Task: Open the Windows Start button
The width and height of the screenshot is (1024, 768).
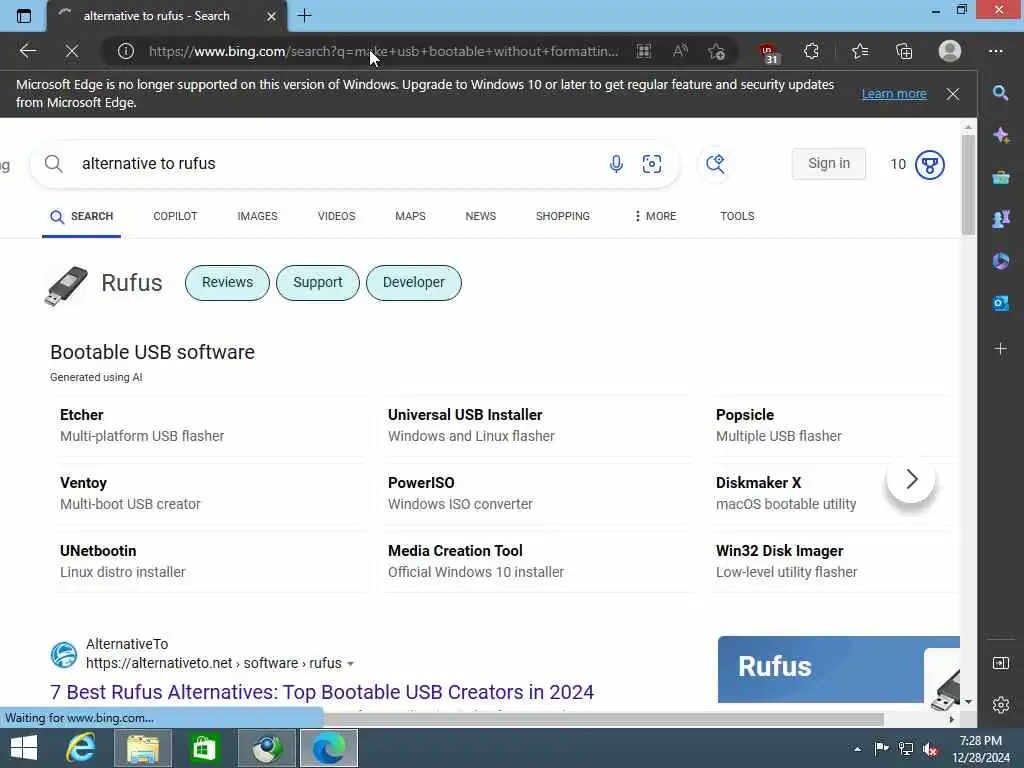Action: [24, 748]
